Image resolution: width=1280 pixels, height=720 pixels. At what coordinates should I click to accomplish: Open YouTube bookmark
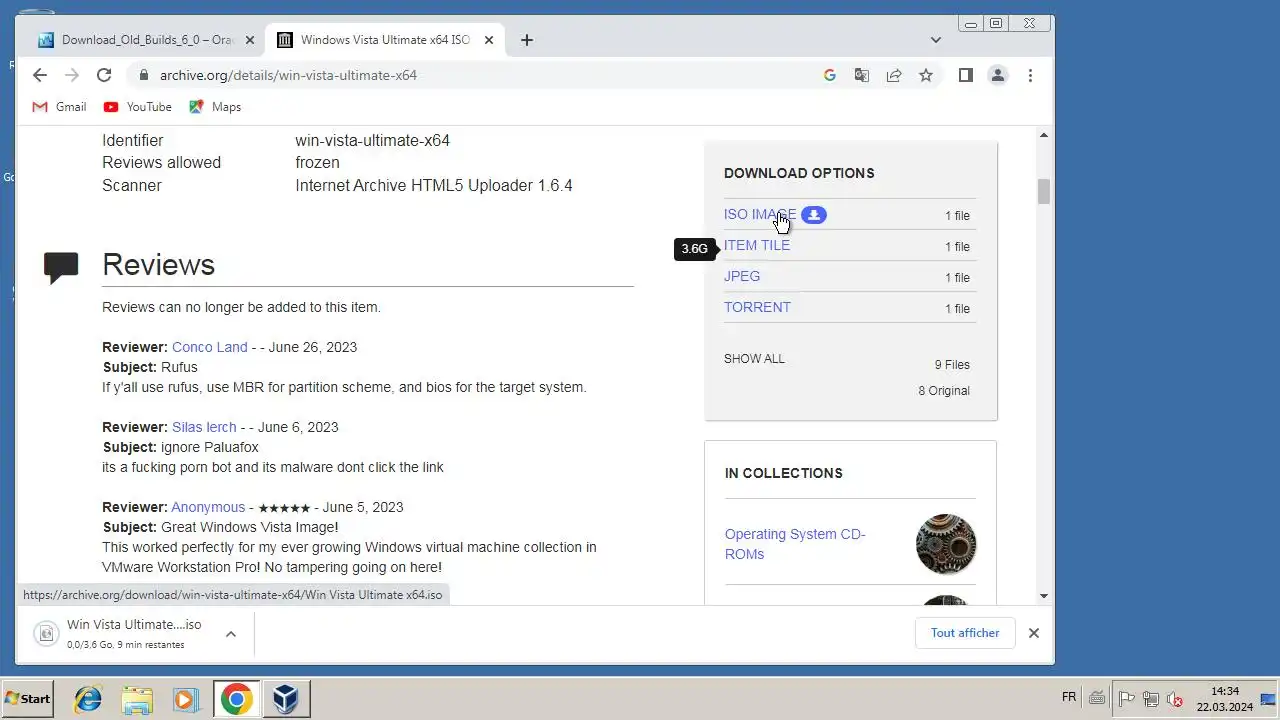click(x=137, y=107)
